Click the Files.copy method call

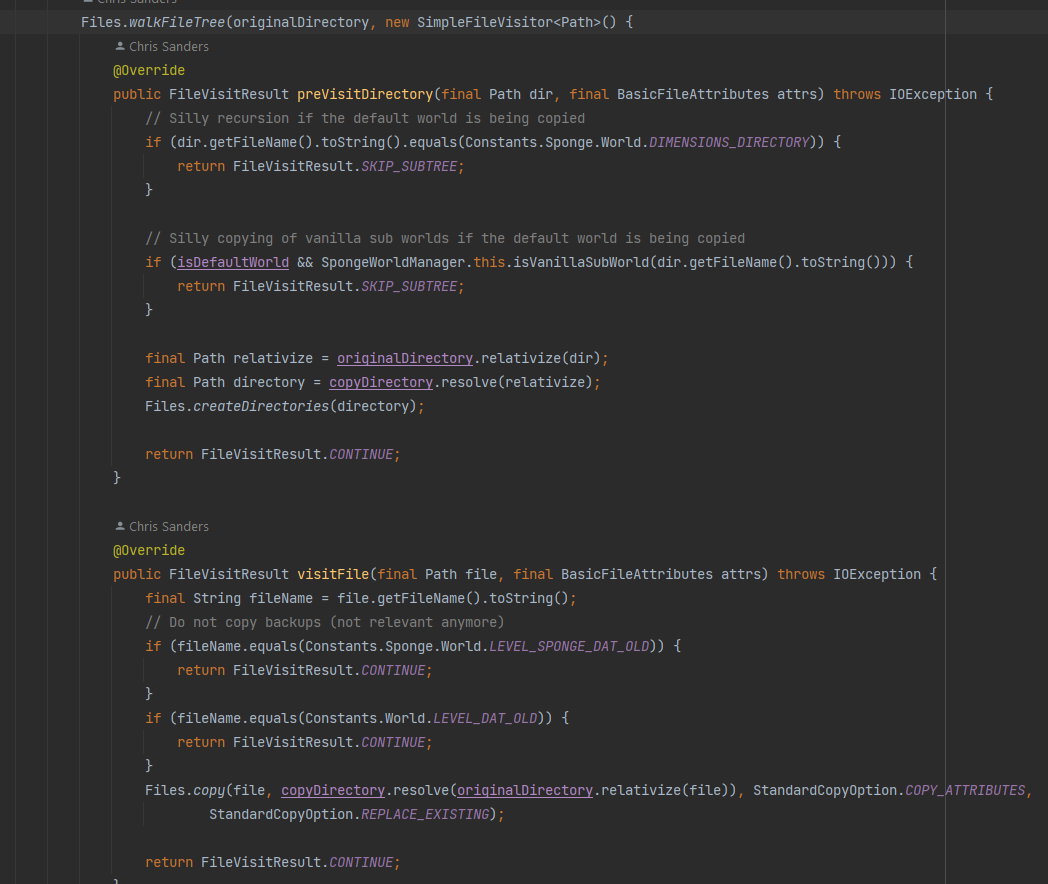[209, 790]
